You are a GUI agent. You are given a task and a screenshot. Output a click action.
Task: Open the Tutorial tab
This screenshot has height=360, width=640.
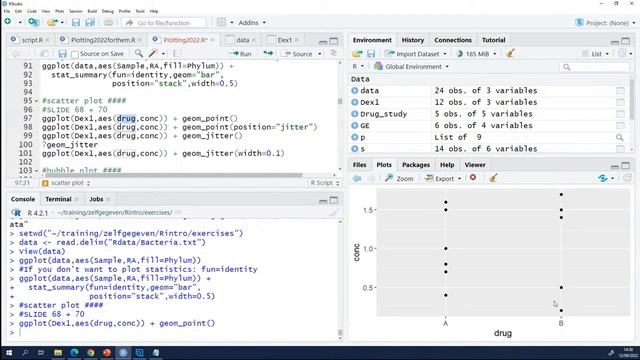click(x=493, y=40)
